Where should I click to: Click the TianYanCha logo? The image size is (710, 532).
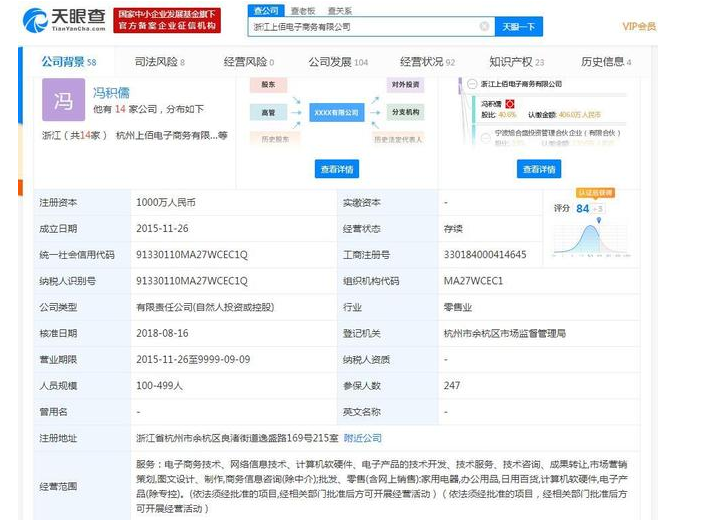coord(64,20)
